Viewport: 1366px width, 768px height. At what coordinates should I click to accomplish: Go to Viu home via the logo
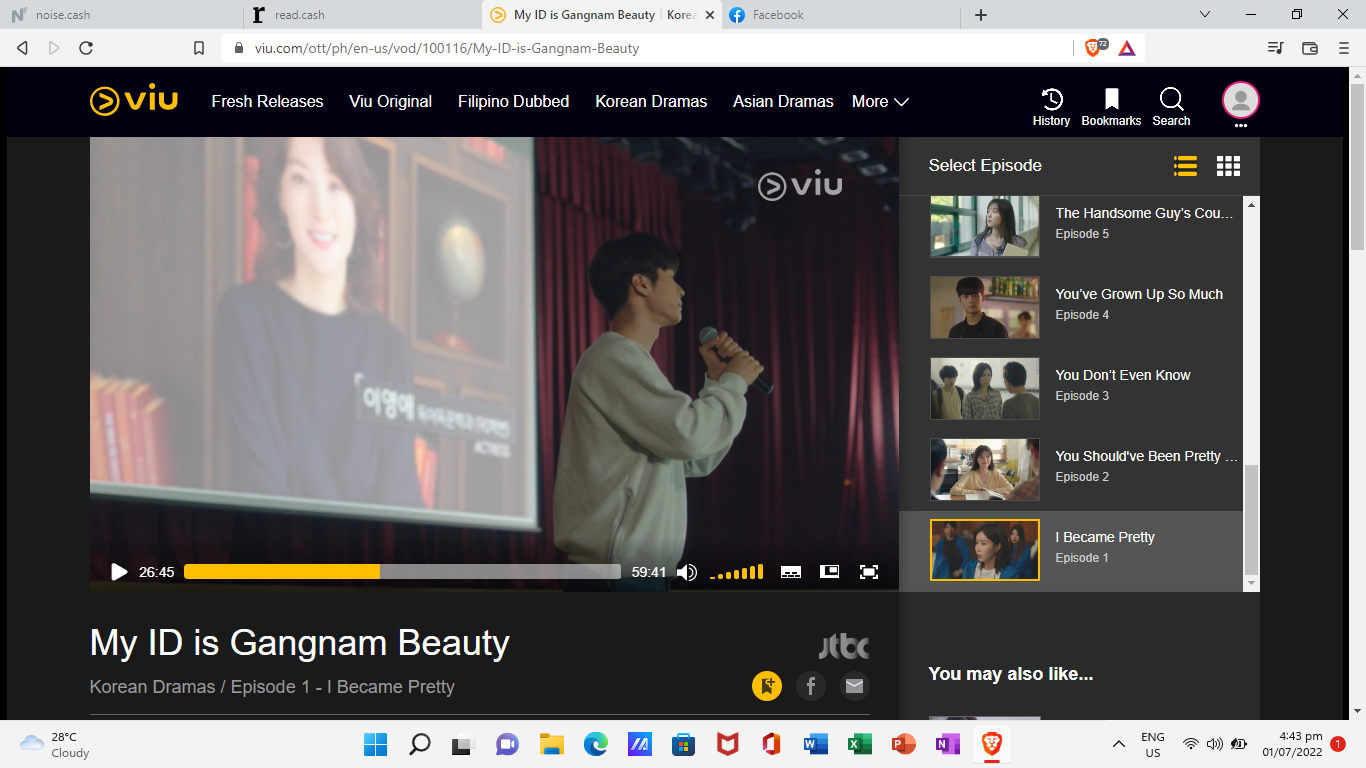pyautogui.click(x=134, y=101)
